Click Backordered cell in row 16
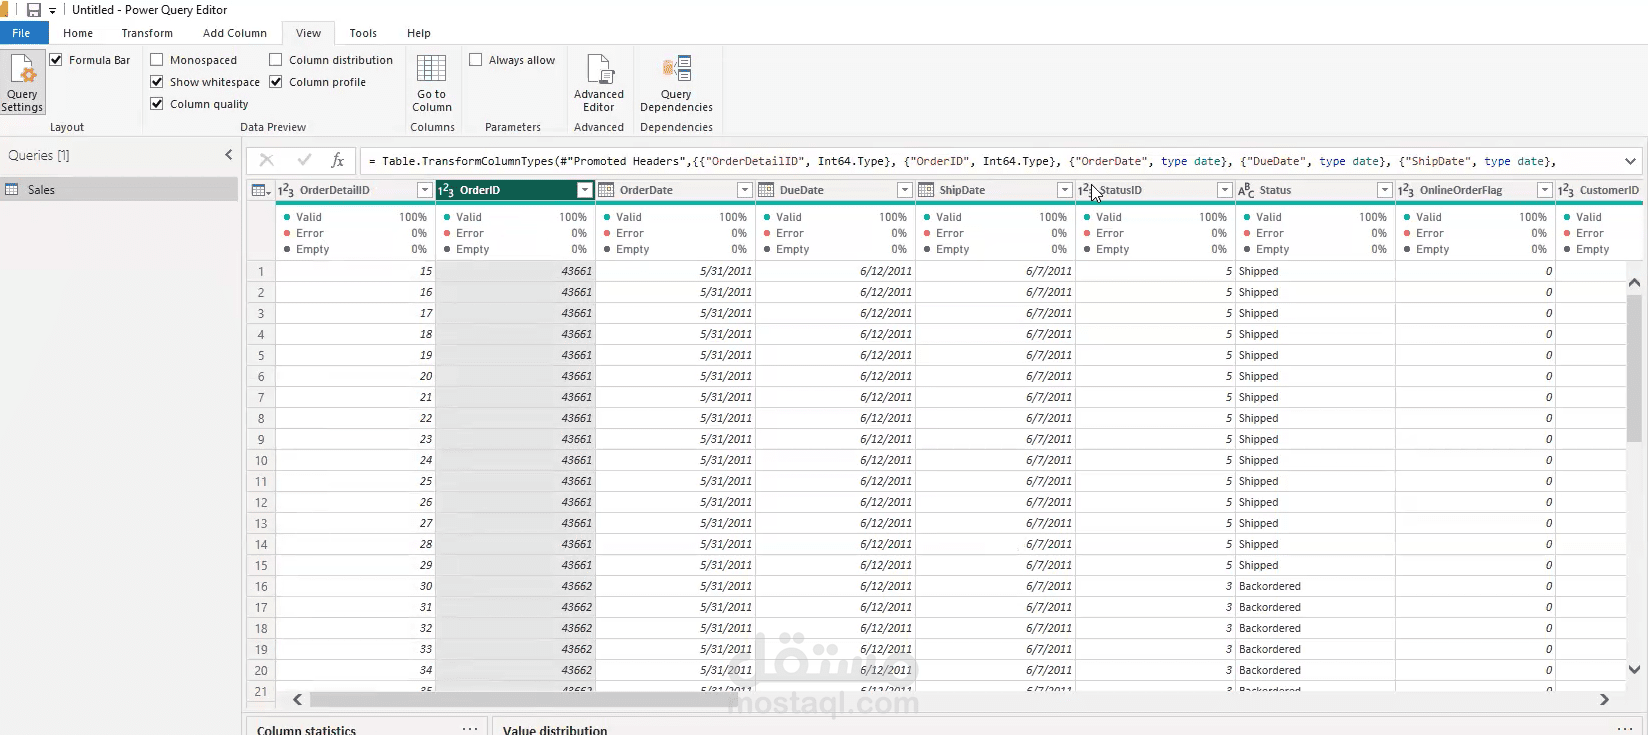The height and width of the screenshot is (735, 1648). (x=1315, y=586)
